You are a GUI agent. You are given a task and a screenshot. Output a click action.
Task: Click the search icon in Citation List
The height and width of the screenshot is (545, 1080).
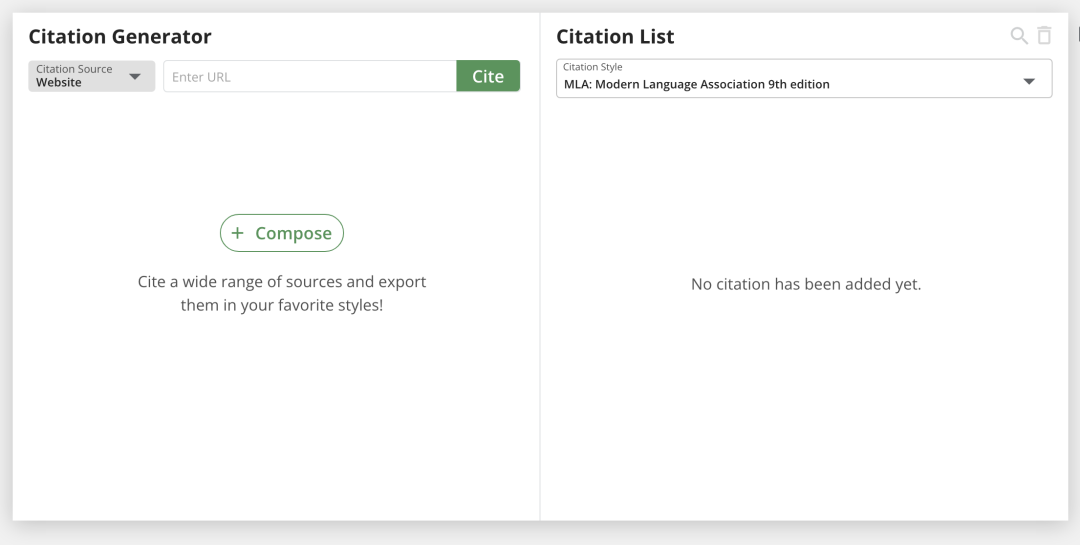tap(1019, 36)
